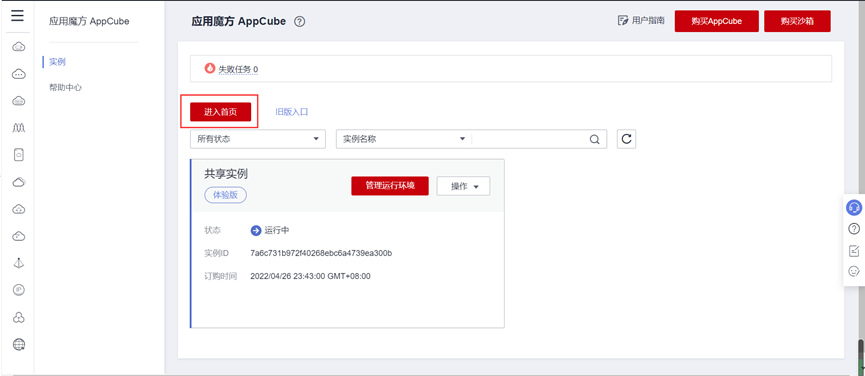Click the flame icon beside 失败任务
Image resolution: width=865 pixels, height=376 pixels.
tap(210, 68)
